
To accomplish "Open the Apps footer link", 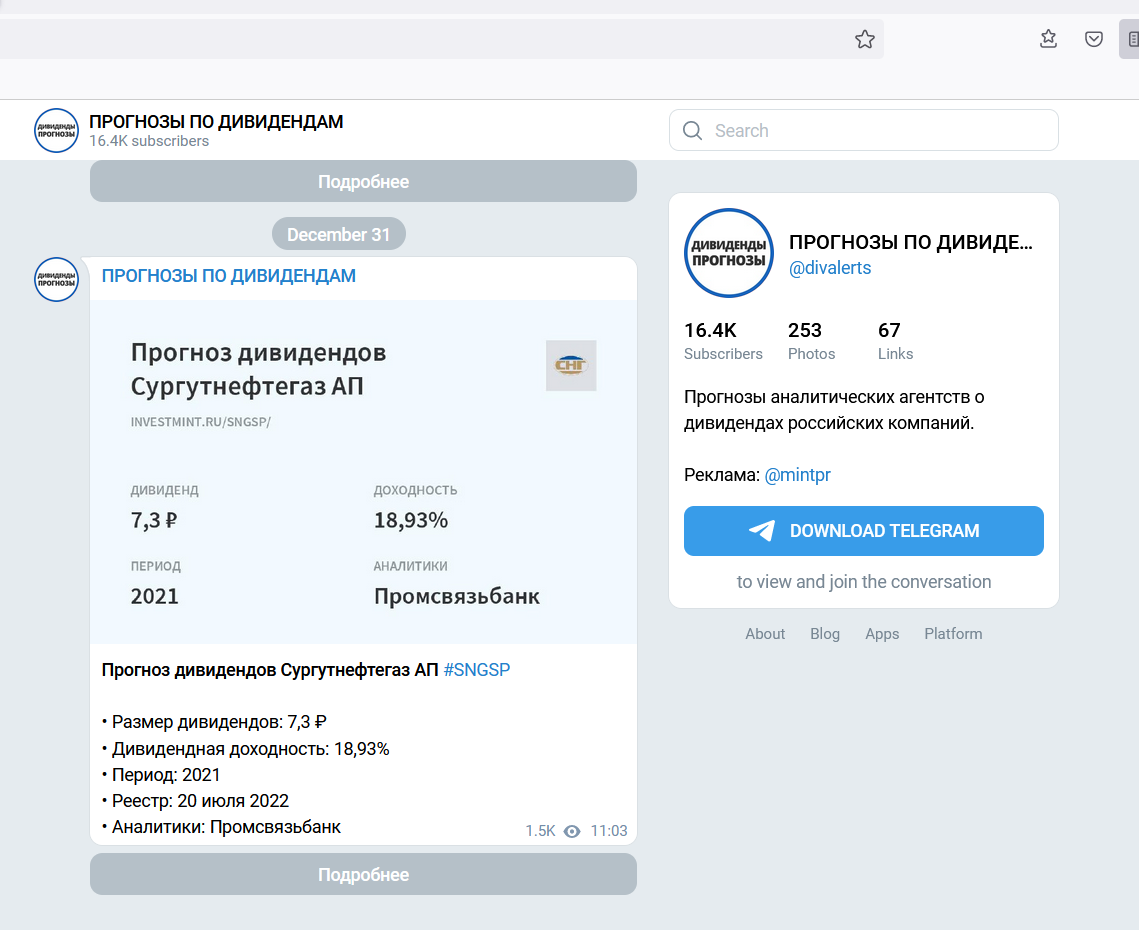I will (x=882, y=634).
